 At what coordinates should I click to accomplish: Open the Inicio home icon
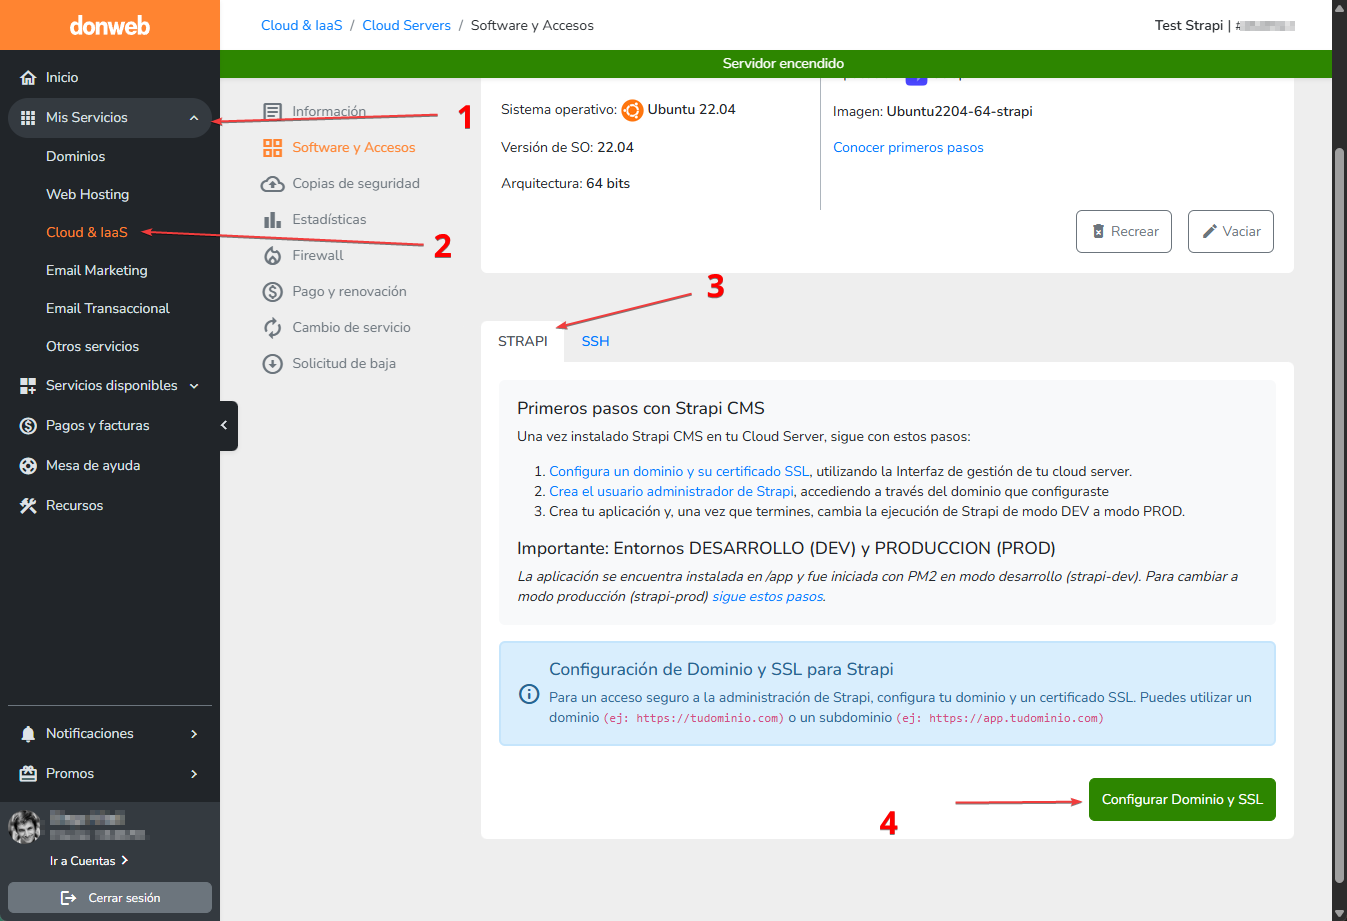tap(28, 77)
